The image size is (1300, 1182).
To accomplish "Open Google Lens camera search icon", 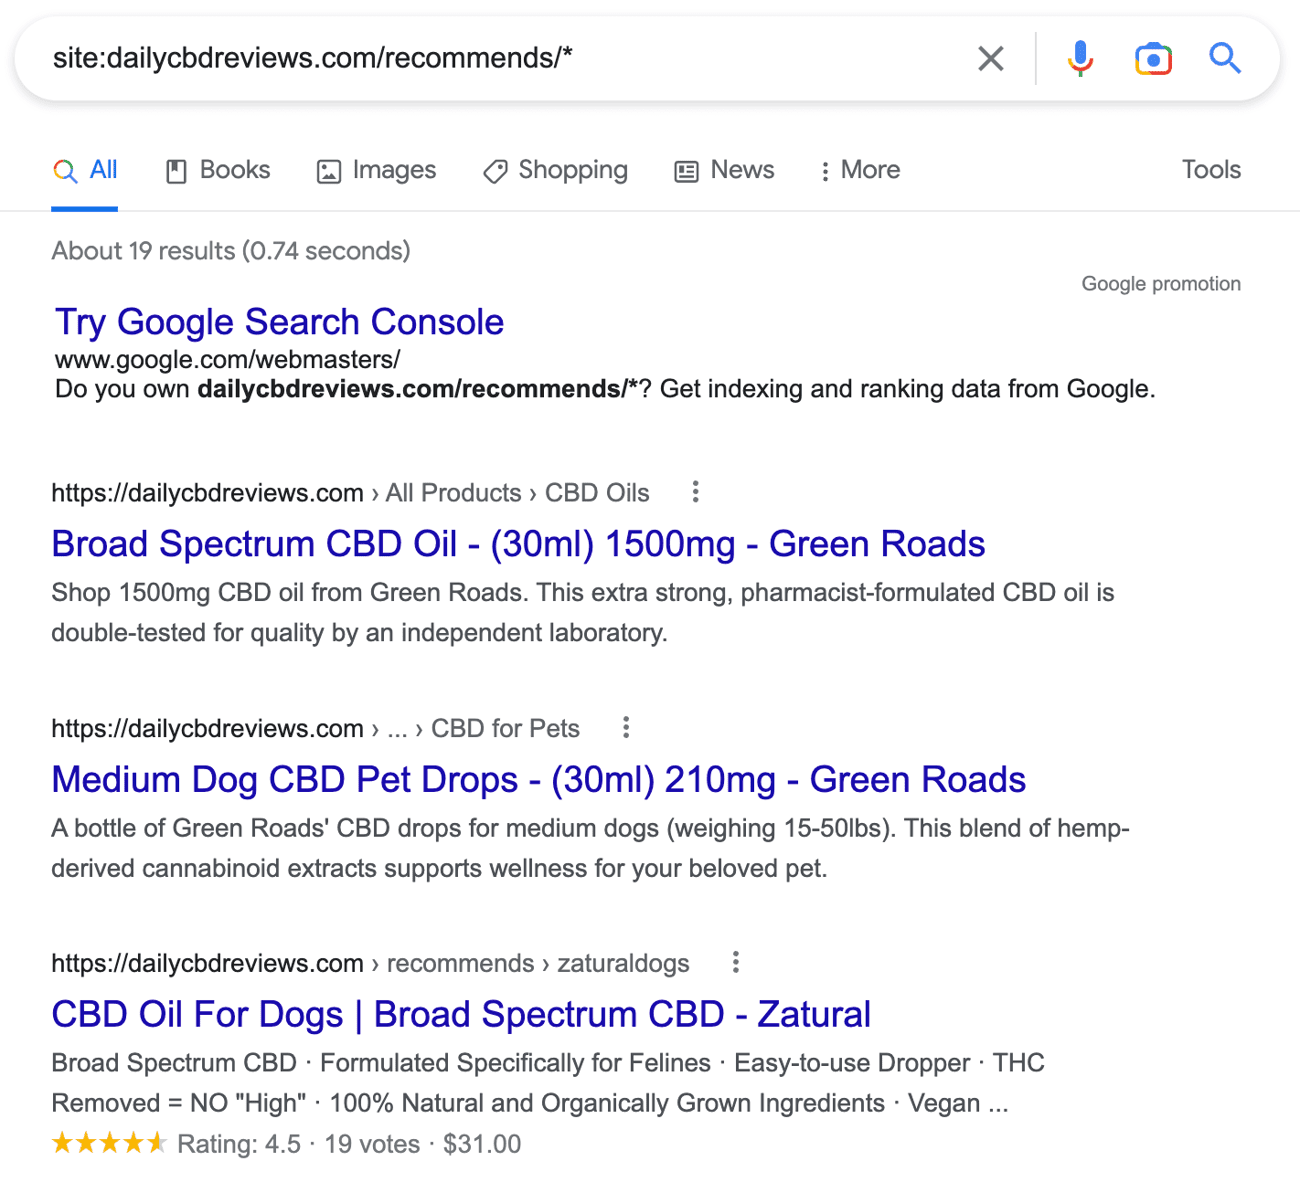I will [1153, 59].
